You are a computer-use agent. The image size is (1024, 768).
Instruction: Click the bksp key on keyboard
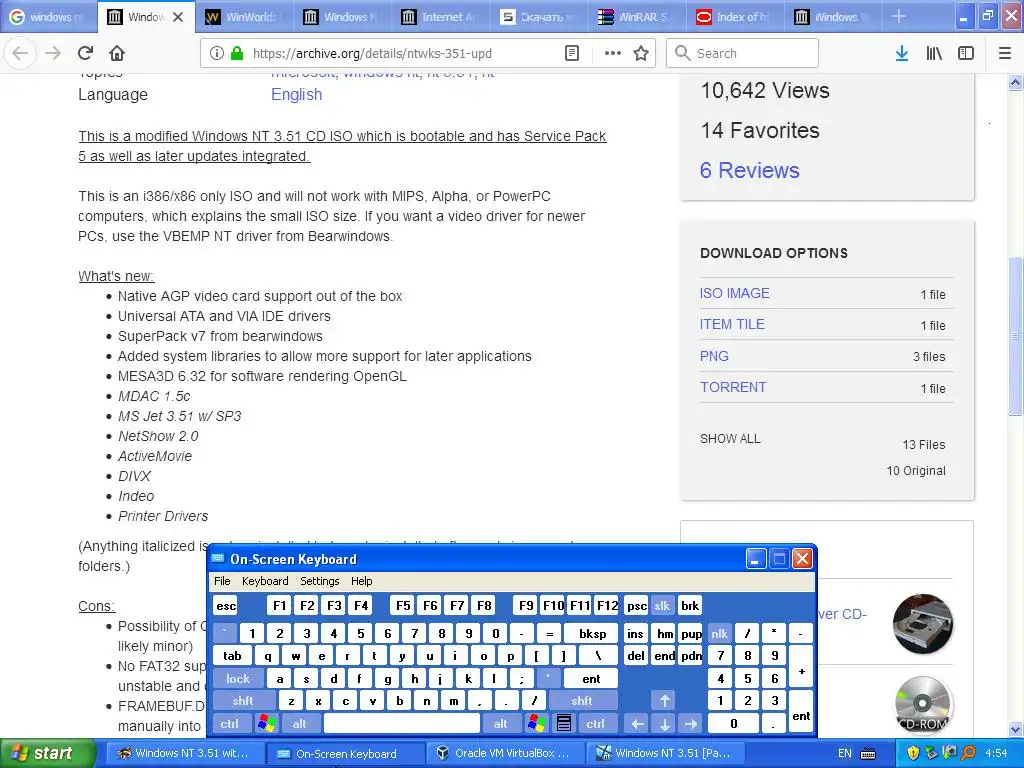(x=592, y=633)
